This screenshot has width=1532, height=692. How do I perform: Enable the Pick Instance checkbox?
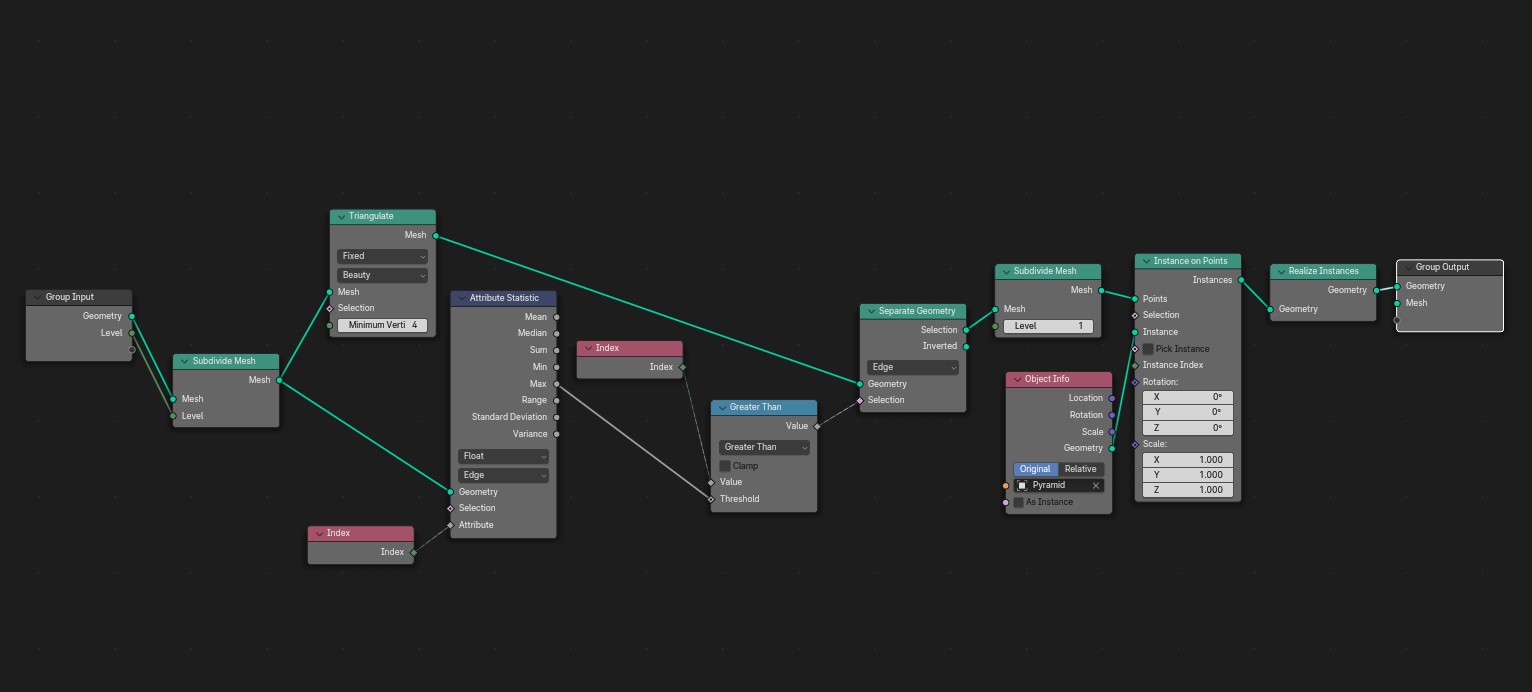tap(1148, 349)
